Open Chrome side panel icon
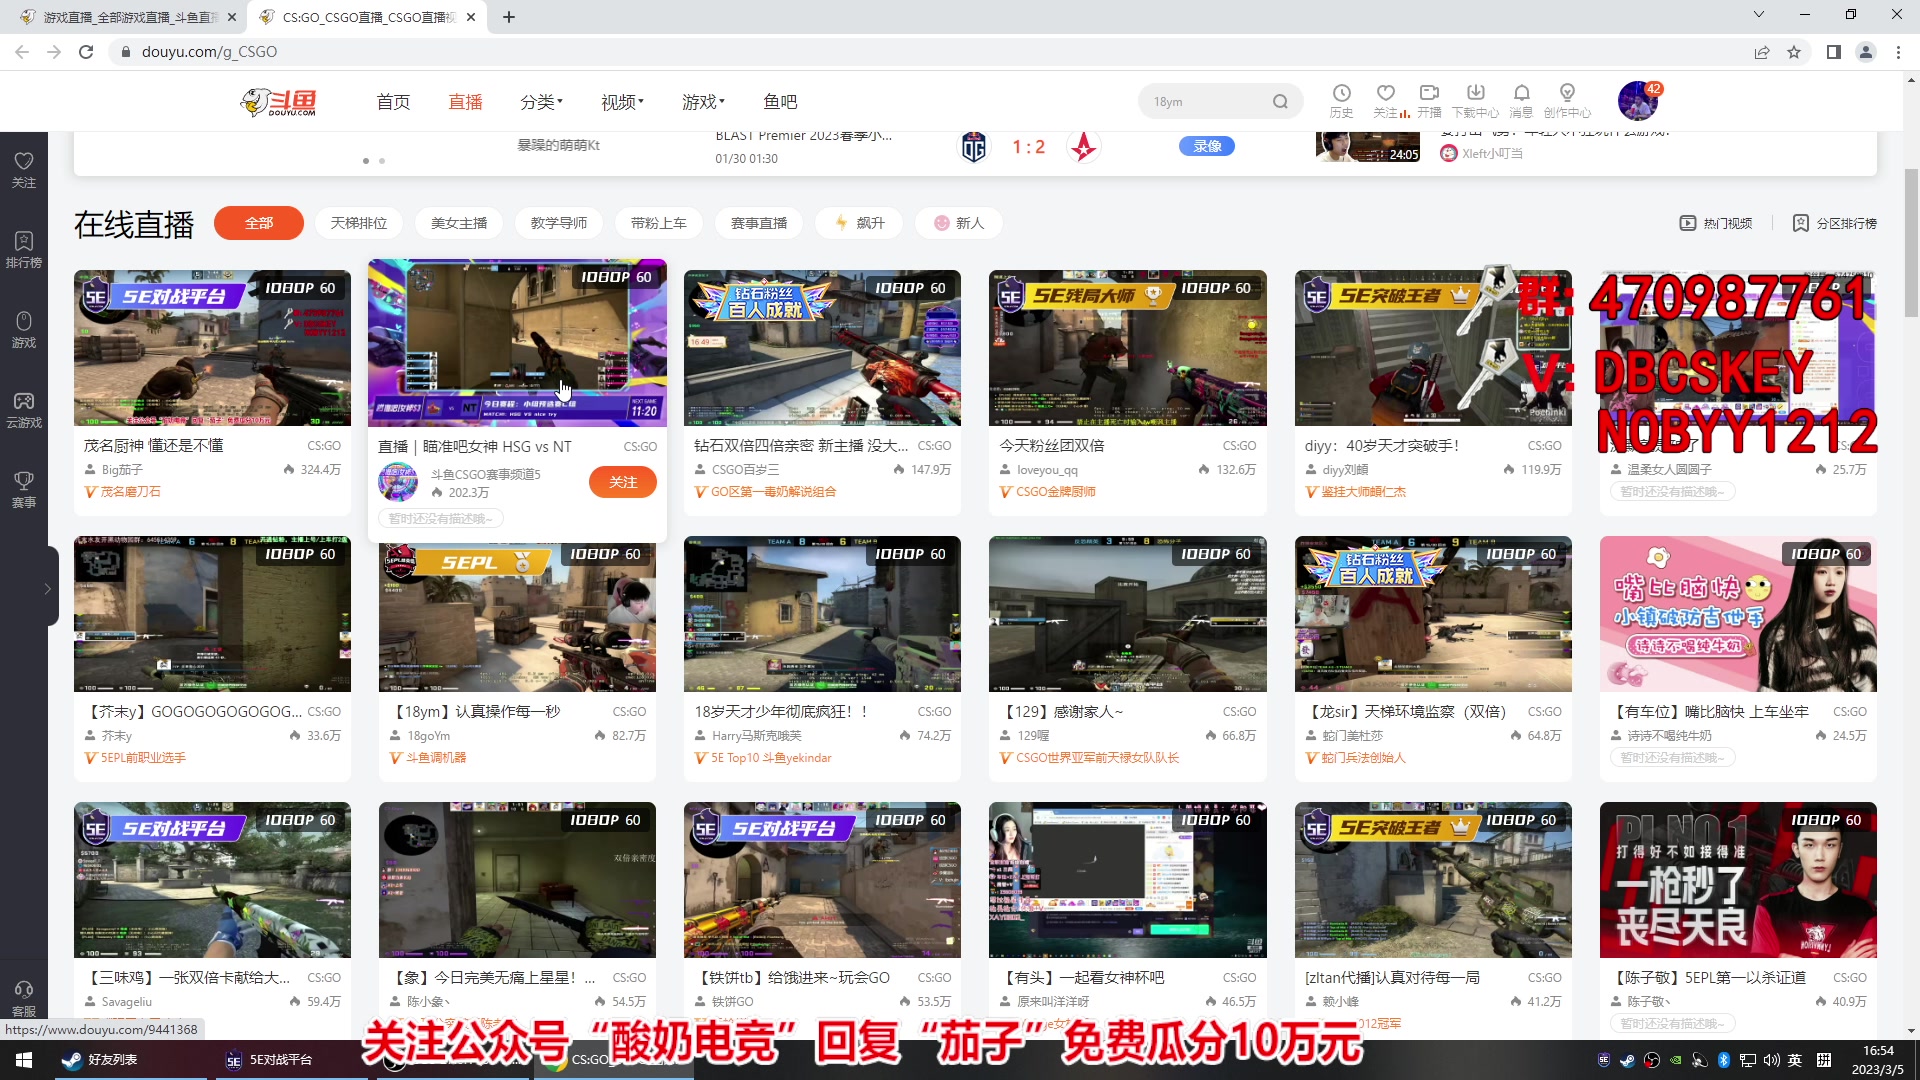The width and height of the screenshot is (1920, 1080). (1834, 52)
